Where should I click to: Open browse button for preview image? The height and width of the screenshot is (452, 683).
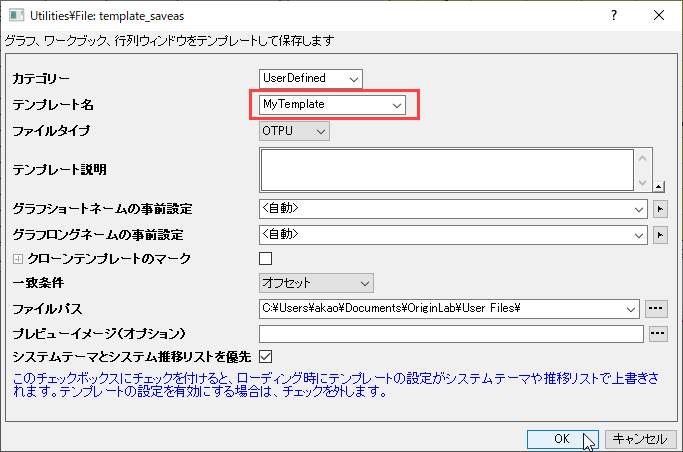(x=658, y=334)
